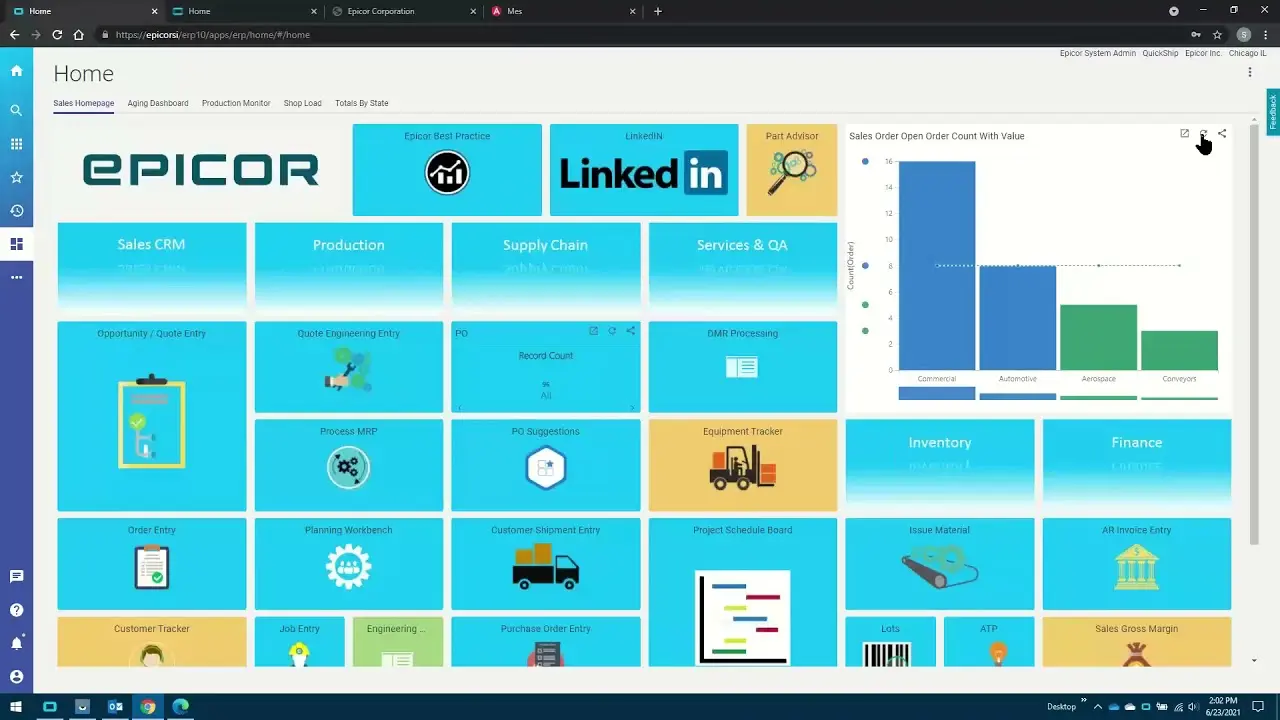The image size is (1280, 720).
Task: Open the favorites star in sidebar
Action: [16, 177]
